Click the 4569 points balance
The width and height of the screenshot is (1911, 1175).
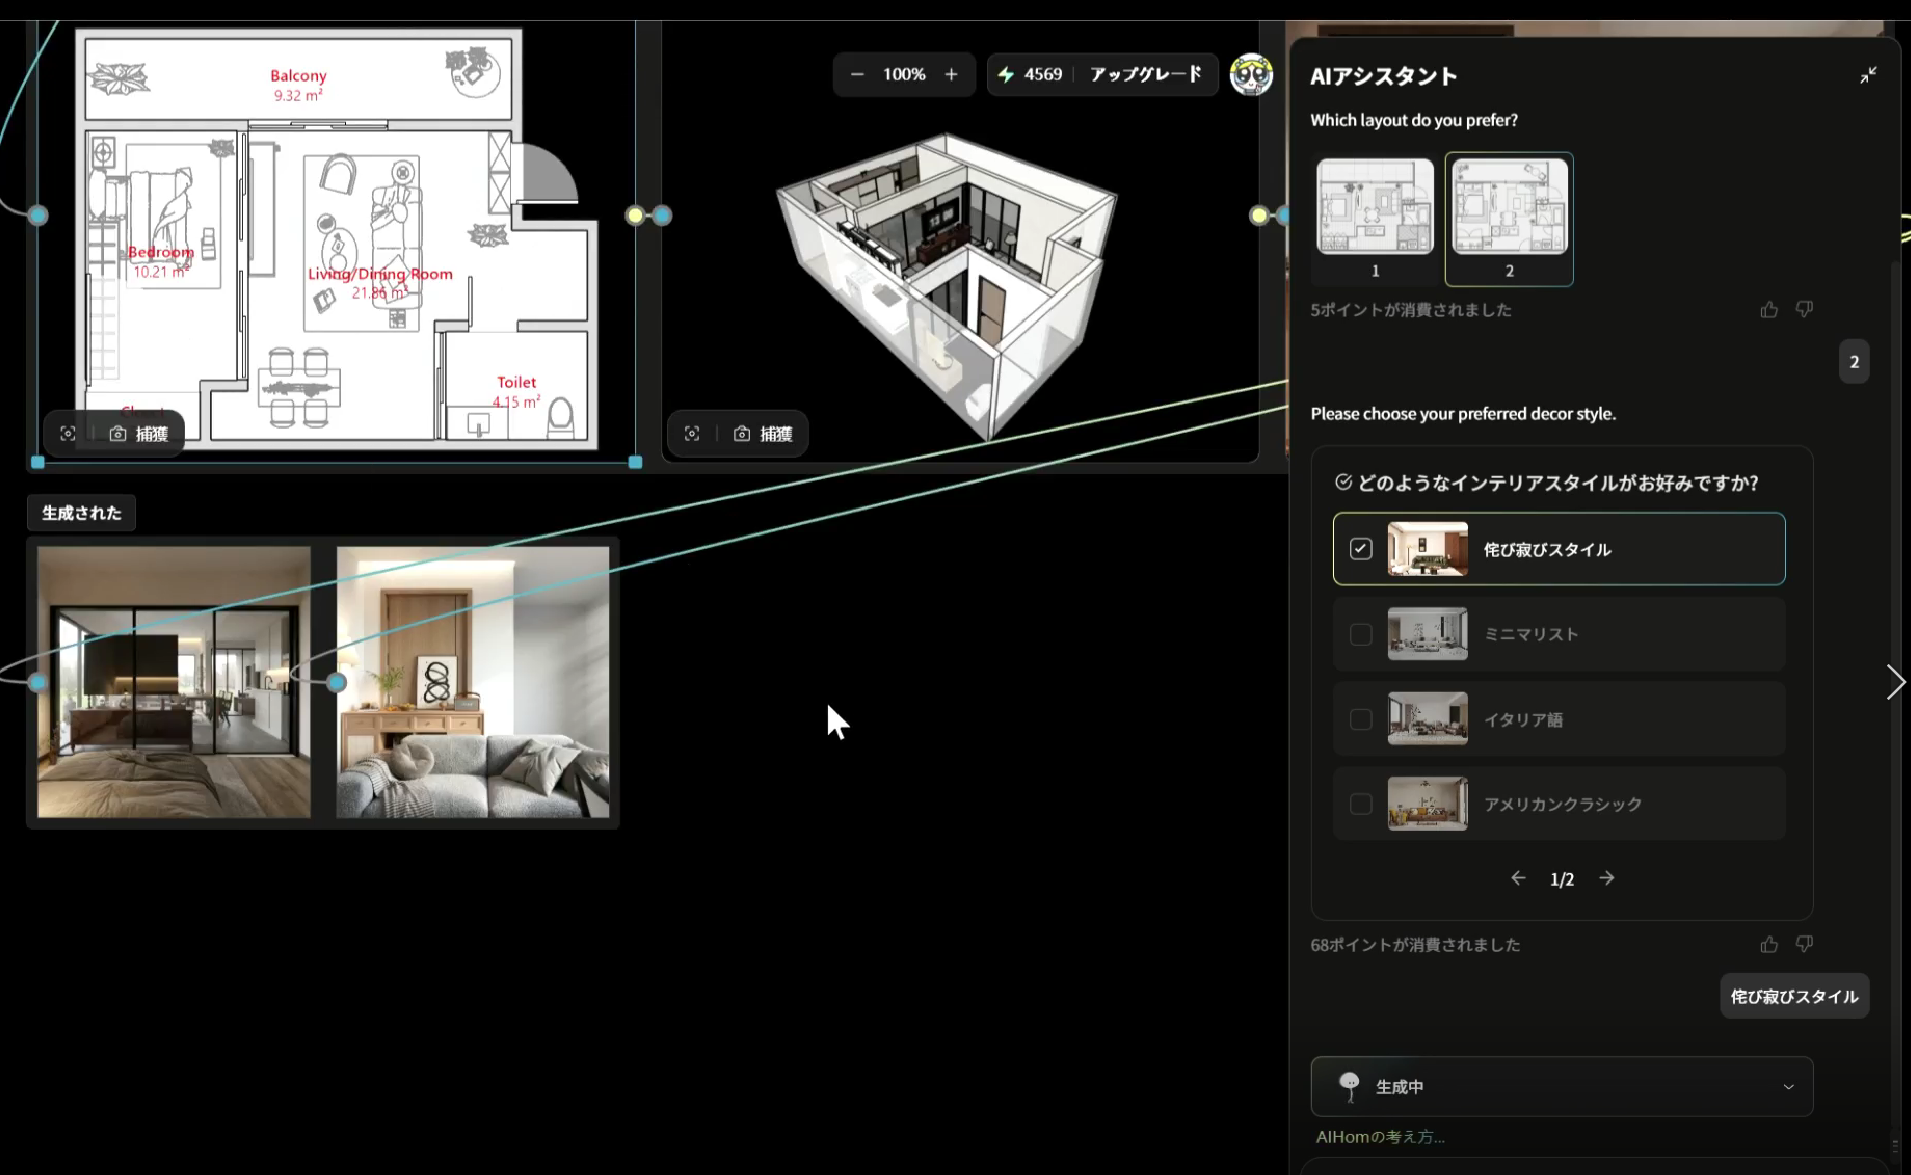click(1043, 74)
